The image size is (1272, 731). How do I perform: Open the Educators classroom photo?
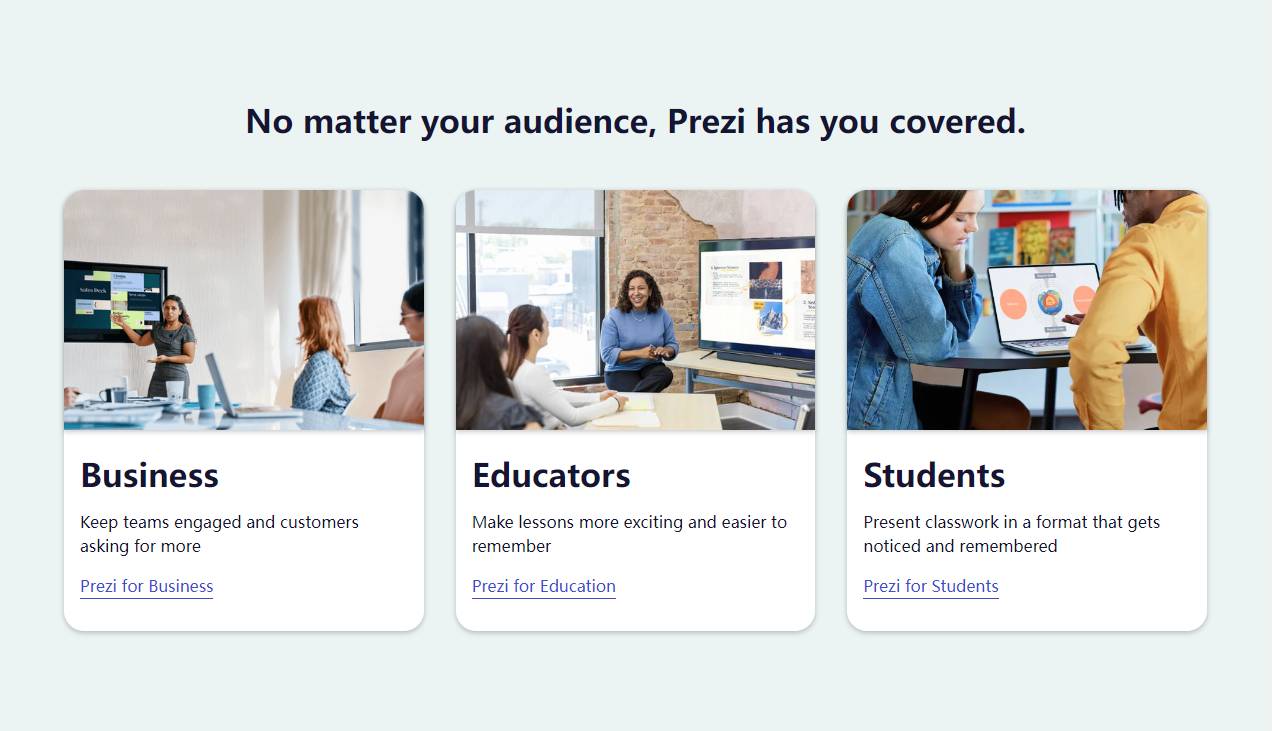coord(635,310)
